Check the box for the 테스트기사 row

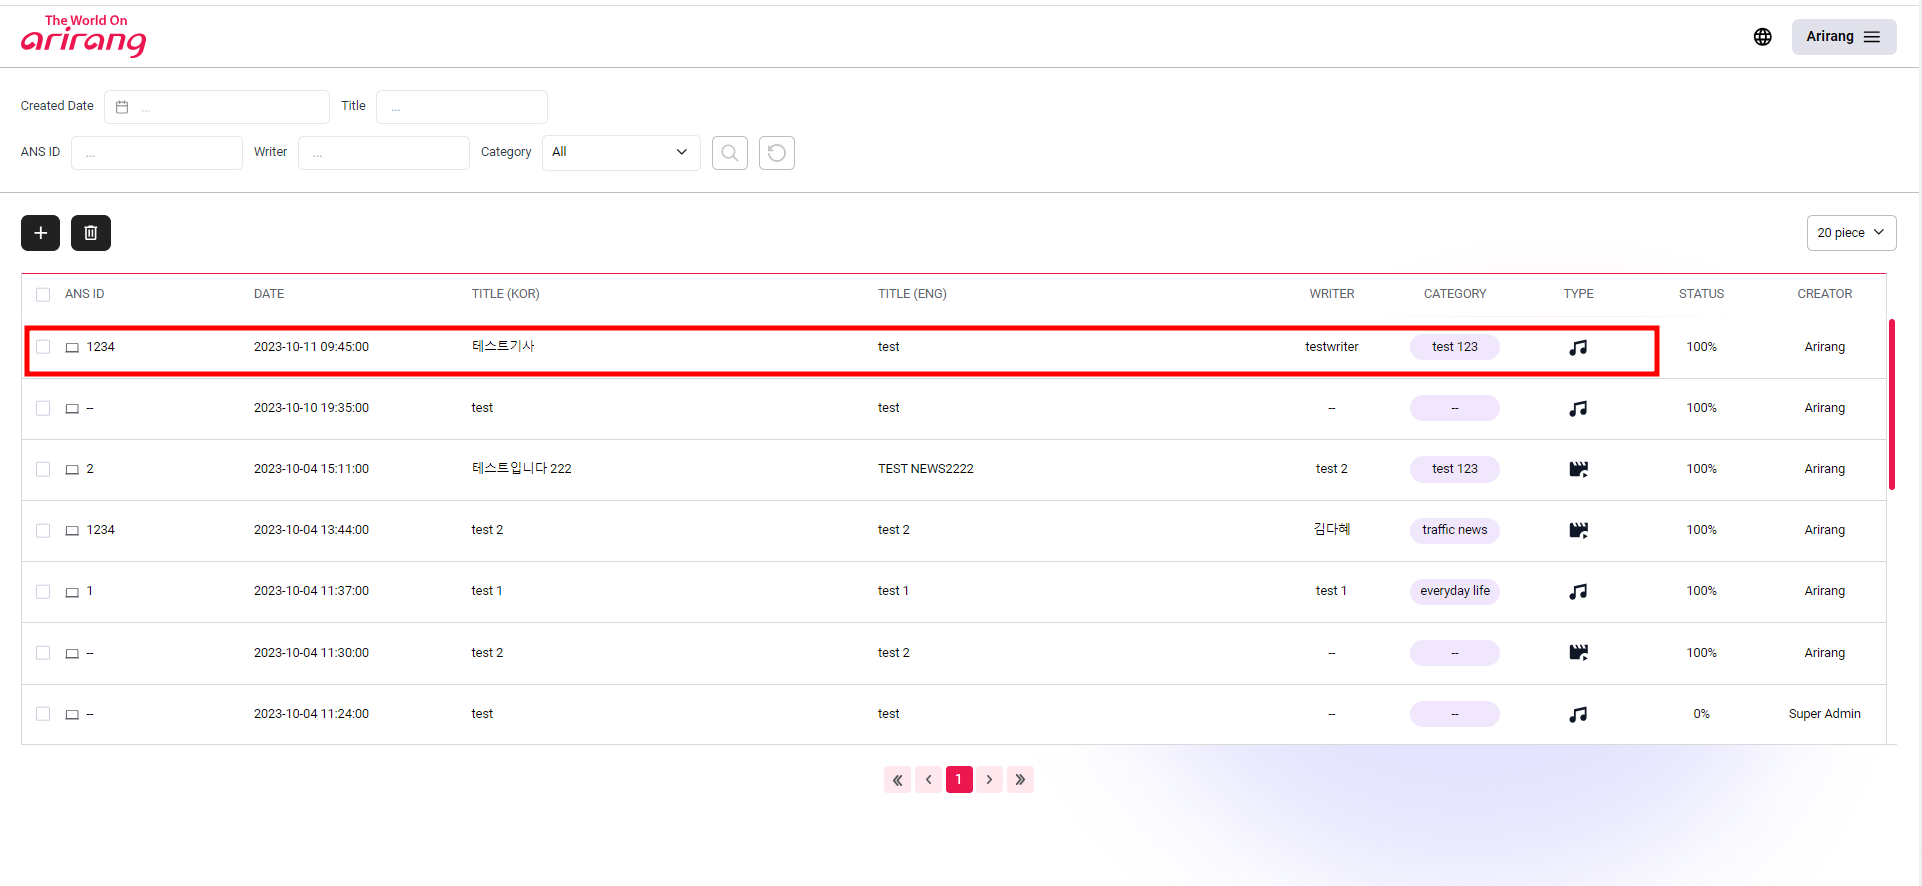click(x=43, y=347)
